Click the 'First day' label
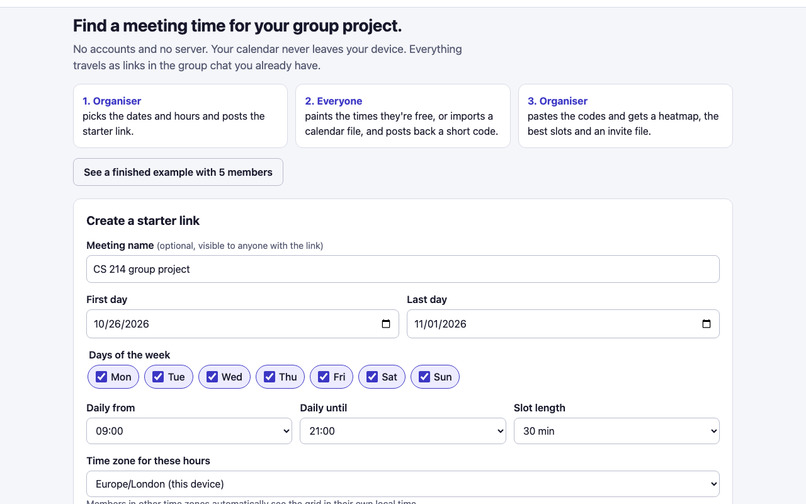This screenshot has height=504, width=806. tap(107, 299)
